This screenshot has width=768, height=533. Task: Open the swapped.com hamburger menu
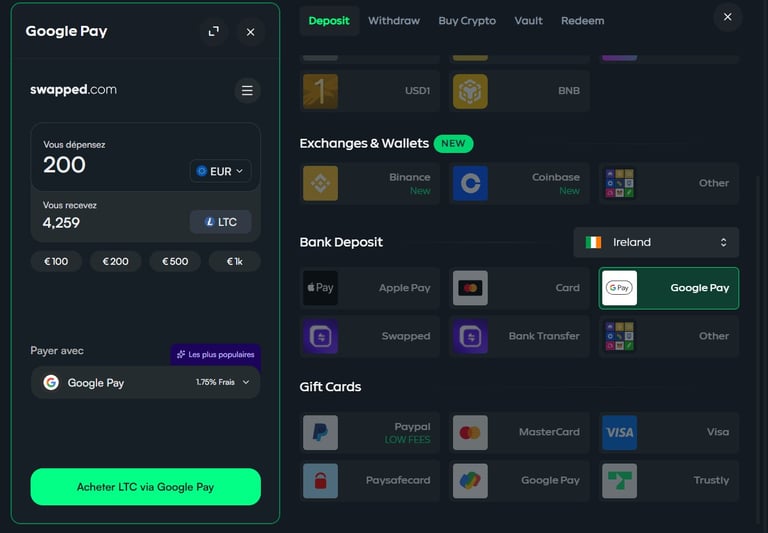click(x=247, y=91)
